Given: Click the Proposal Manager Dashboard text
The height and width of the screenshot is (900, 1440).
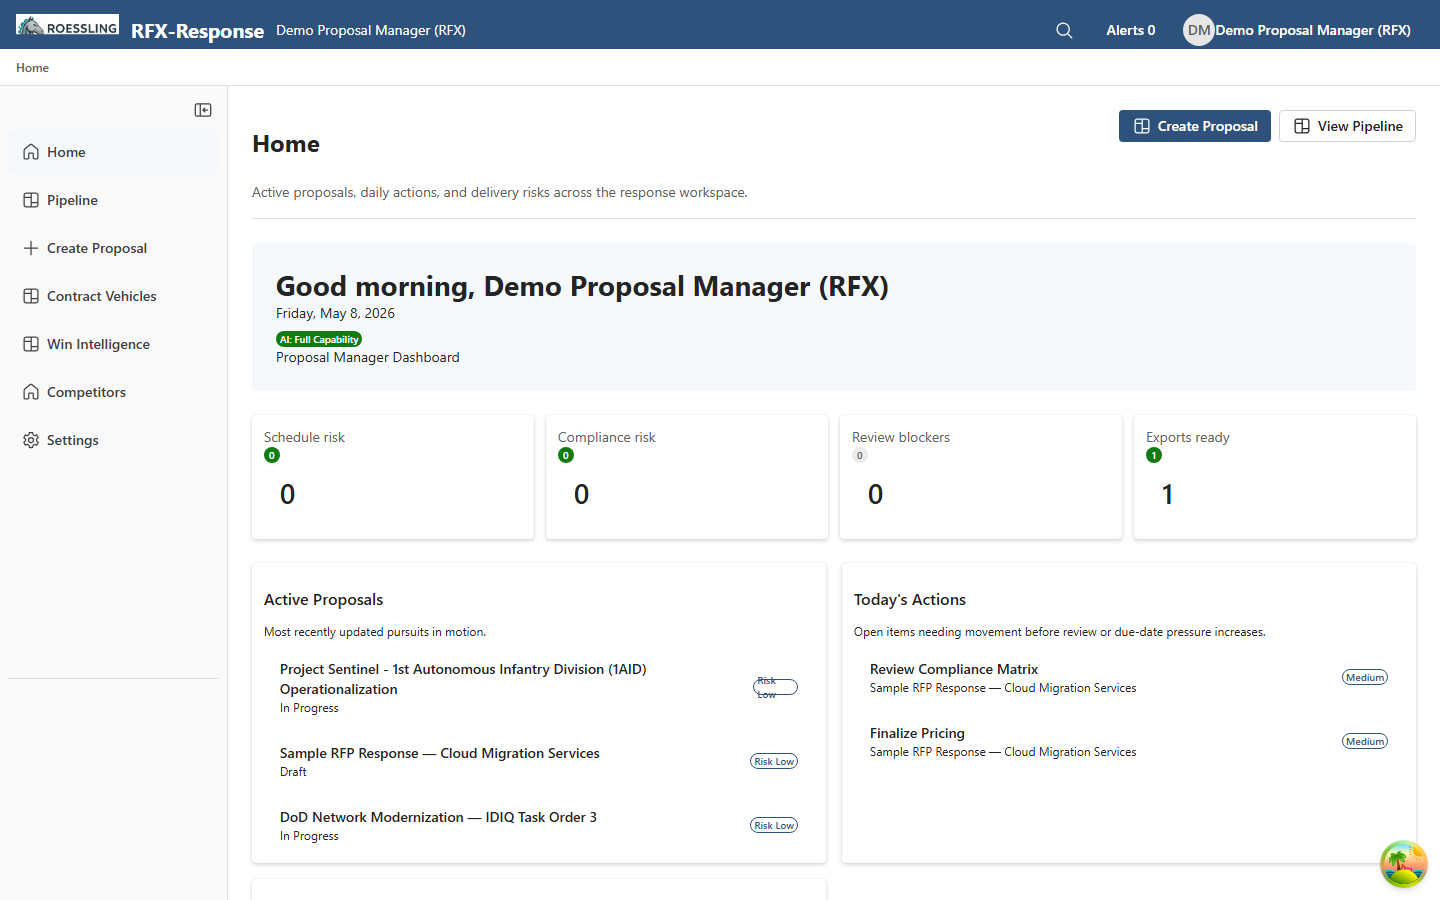Looking at the screenshot, I should click(x=368, y=357).
